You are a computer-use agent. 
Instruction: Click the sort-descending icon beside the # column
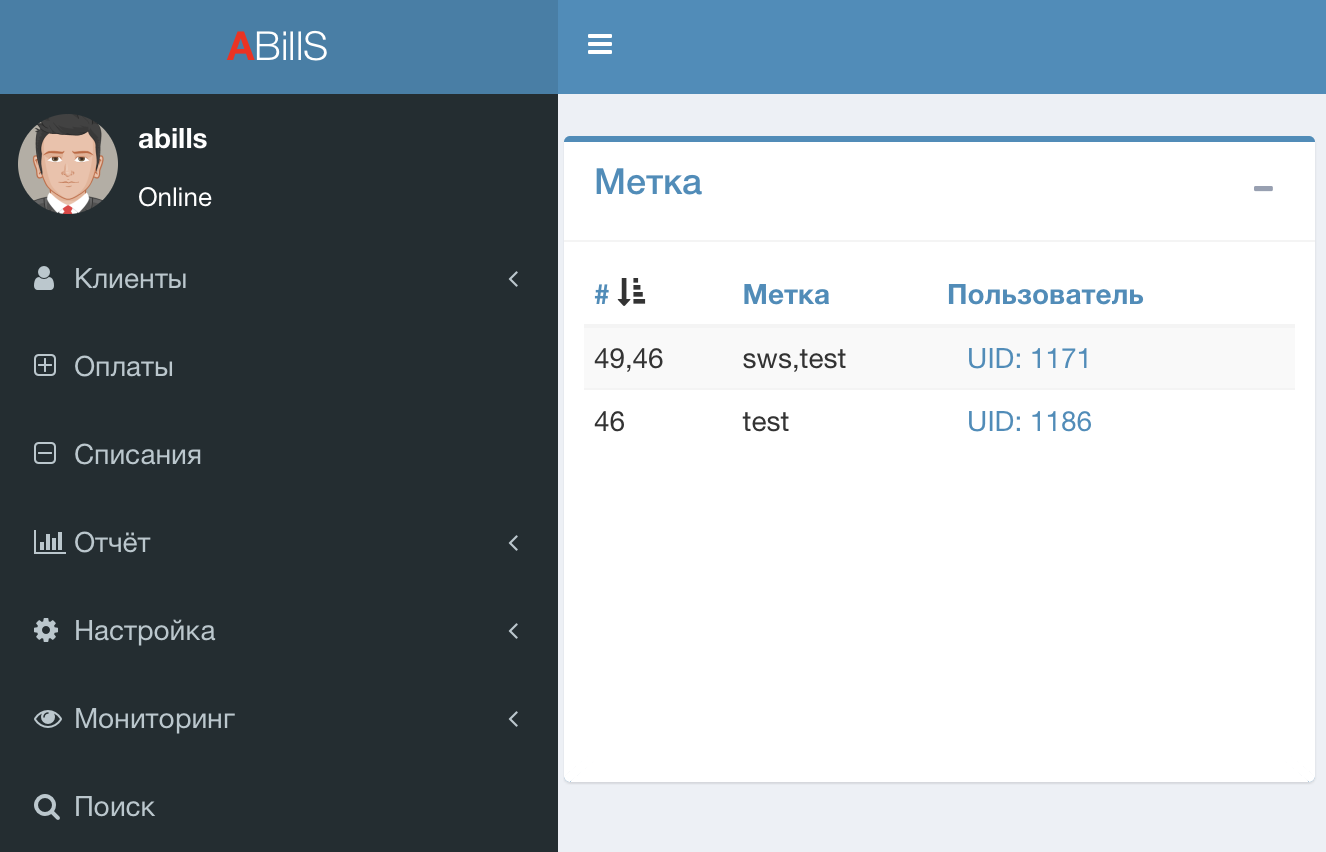631,293
